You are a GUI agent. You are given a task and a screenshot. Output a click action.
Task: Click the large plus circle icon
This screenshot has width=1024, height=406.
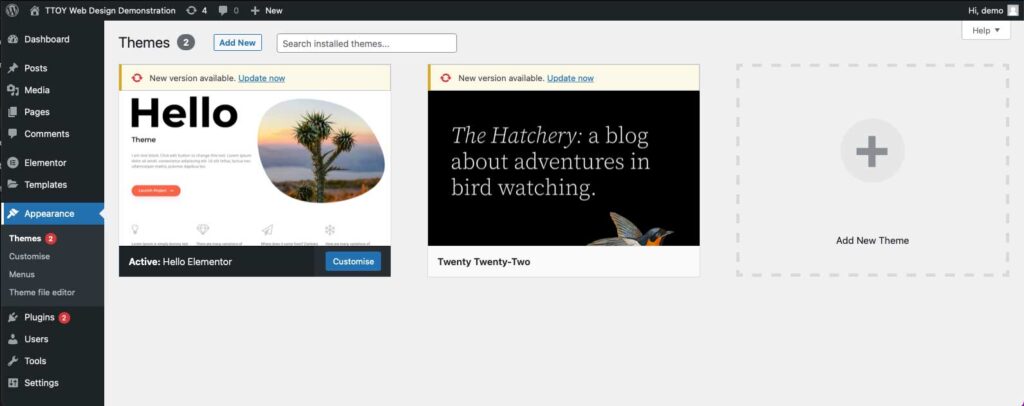click(872, 151)
